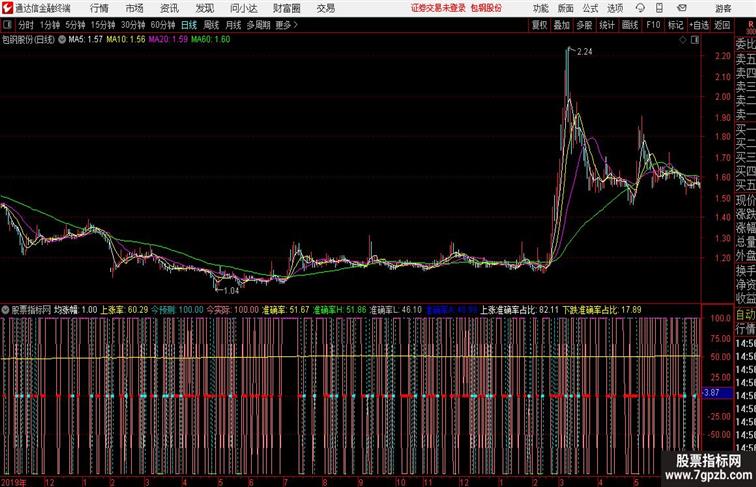This screenshot has width=756, height=487.
Task: Click the 上涨准确率占比: 82.11 value
Action: (x=519, y=310)
